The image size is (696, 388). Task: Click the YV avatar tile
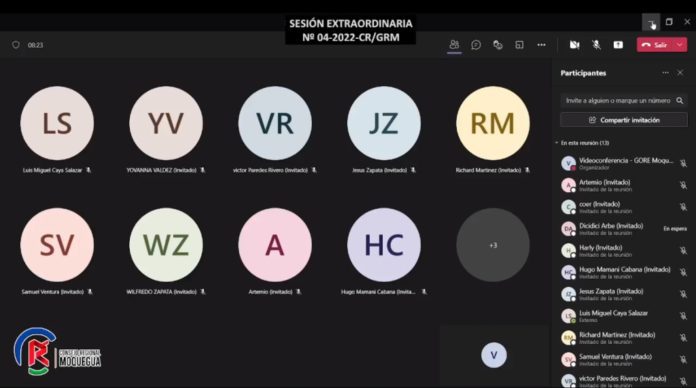pyautogui.click(x=166, y=123)
